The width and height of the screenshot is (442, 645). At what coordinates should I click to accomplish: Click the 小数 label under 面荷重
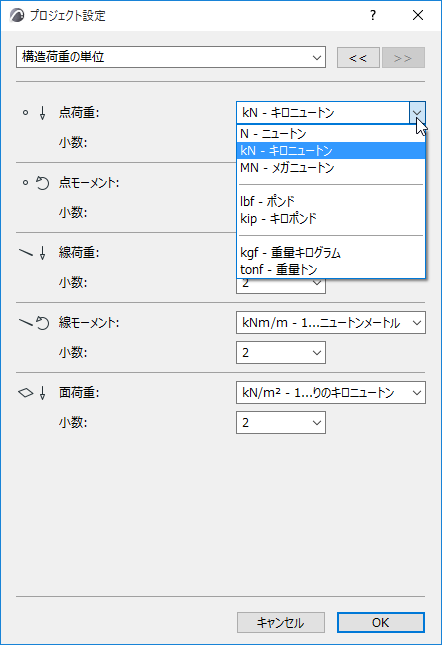pyautogui.click(x=73, y=422)
